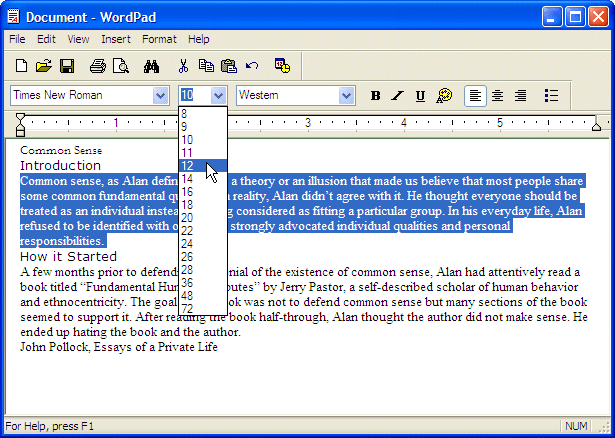The height and width of the screenshot is (438, 615).
Task: Expand the Western script dropdown
Action: pyautogui.click(x=346, y=95)
